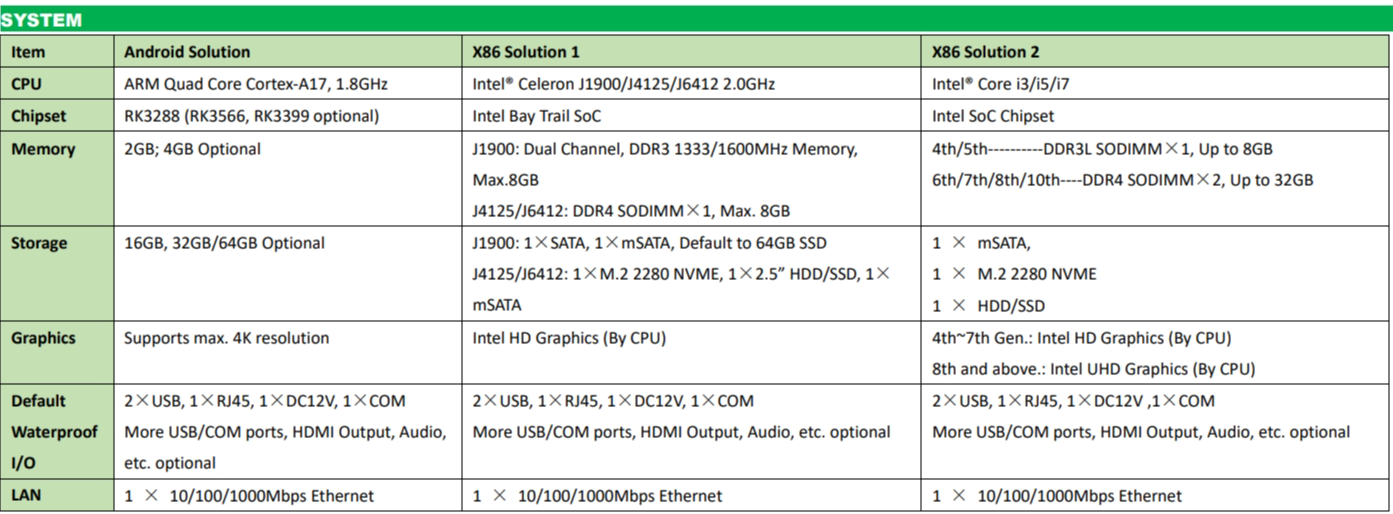This screenshot has height=514, width=1393.
Task: Click the green SYSTEM header bar
Action: (x=696, y=19)
